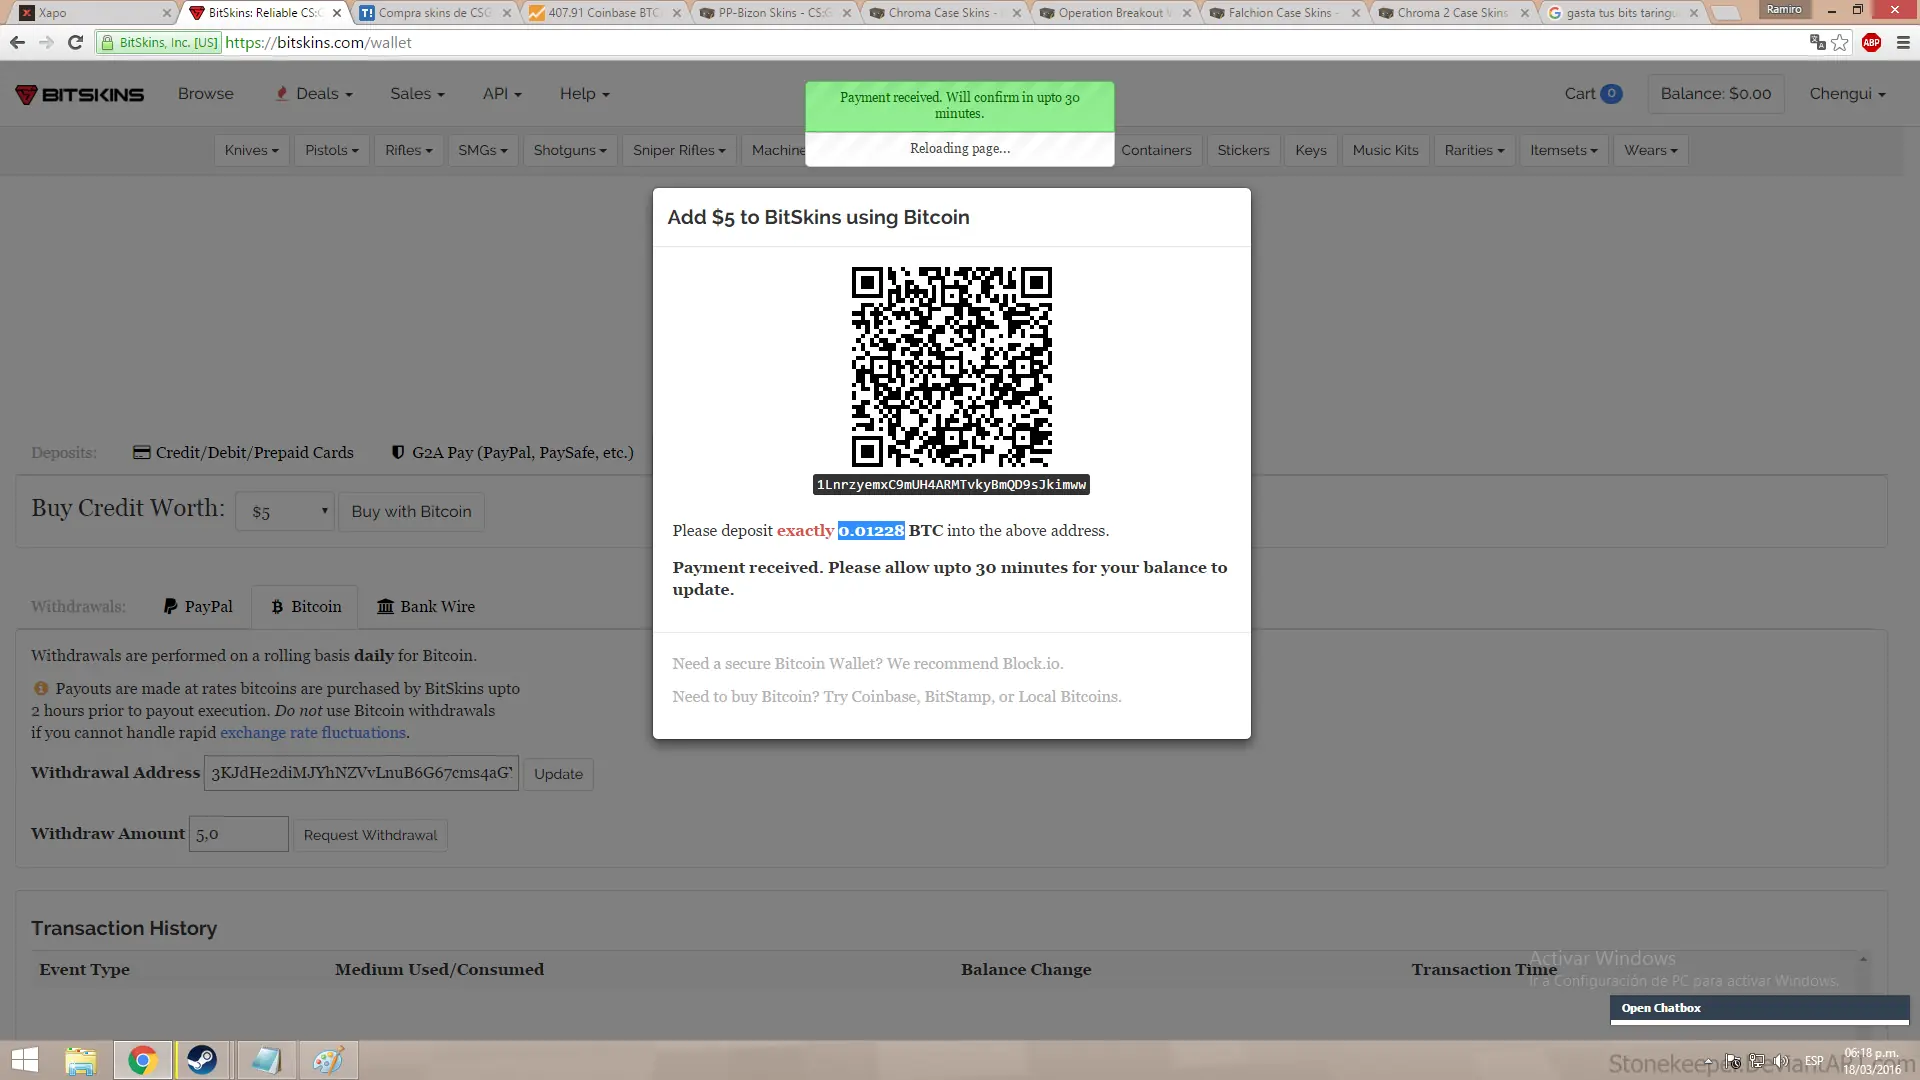Viewport: 1920px width, 1080px height.
Task: Click the Chrome taskbar icon
Action: 142,1060
